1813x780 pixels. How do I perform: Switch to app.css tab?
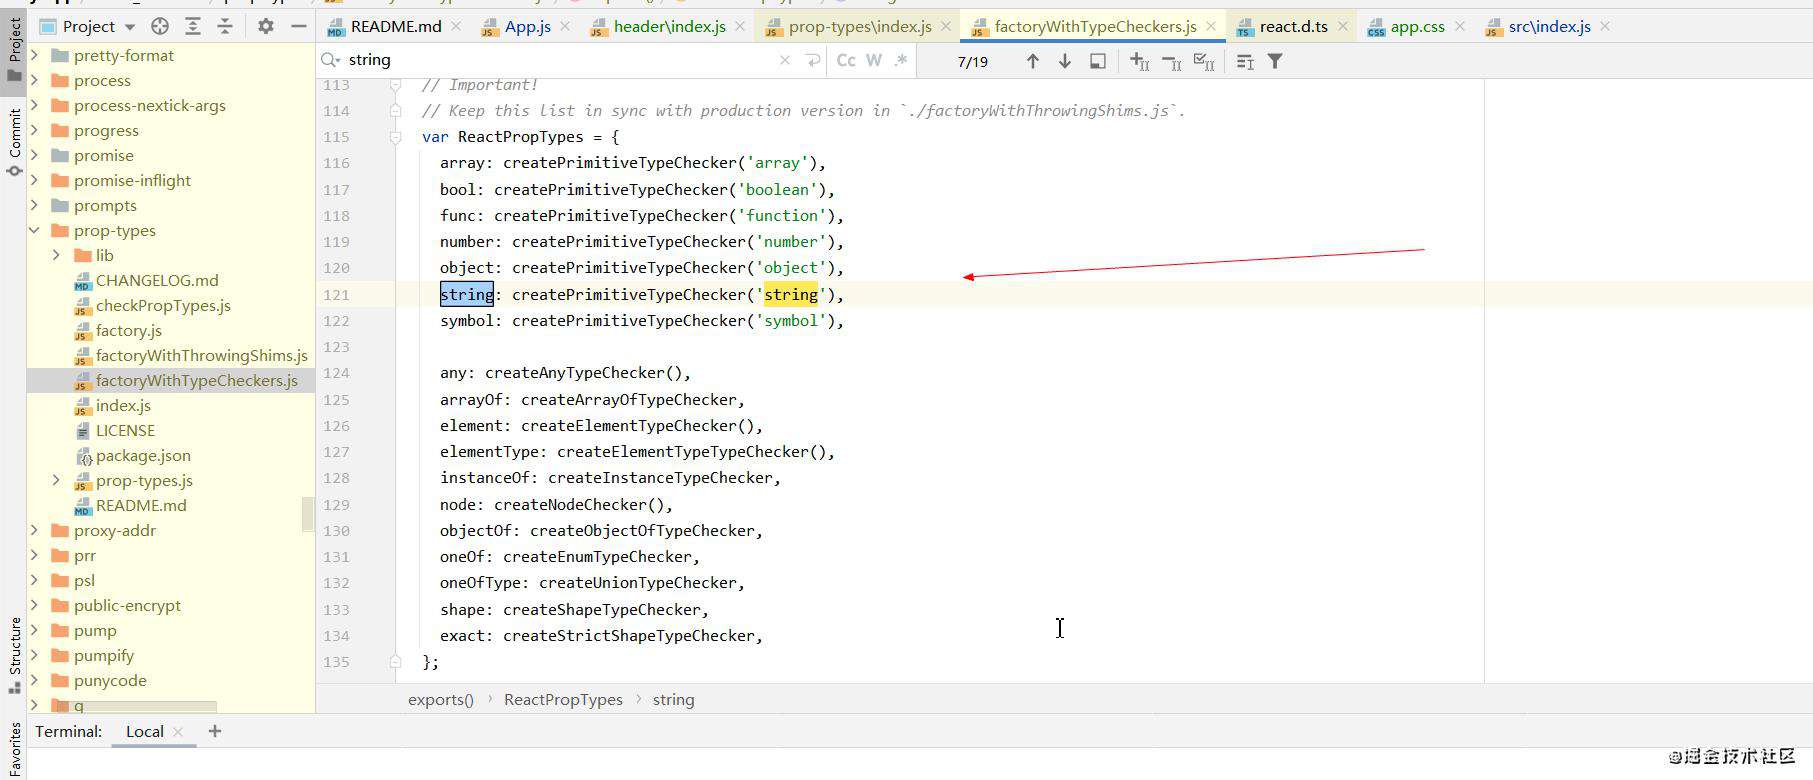tap(1417, 27)
